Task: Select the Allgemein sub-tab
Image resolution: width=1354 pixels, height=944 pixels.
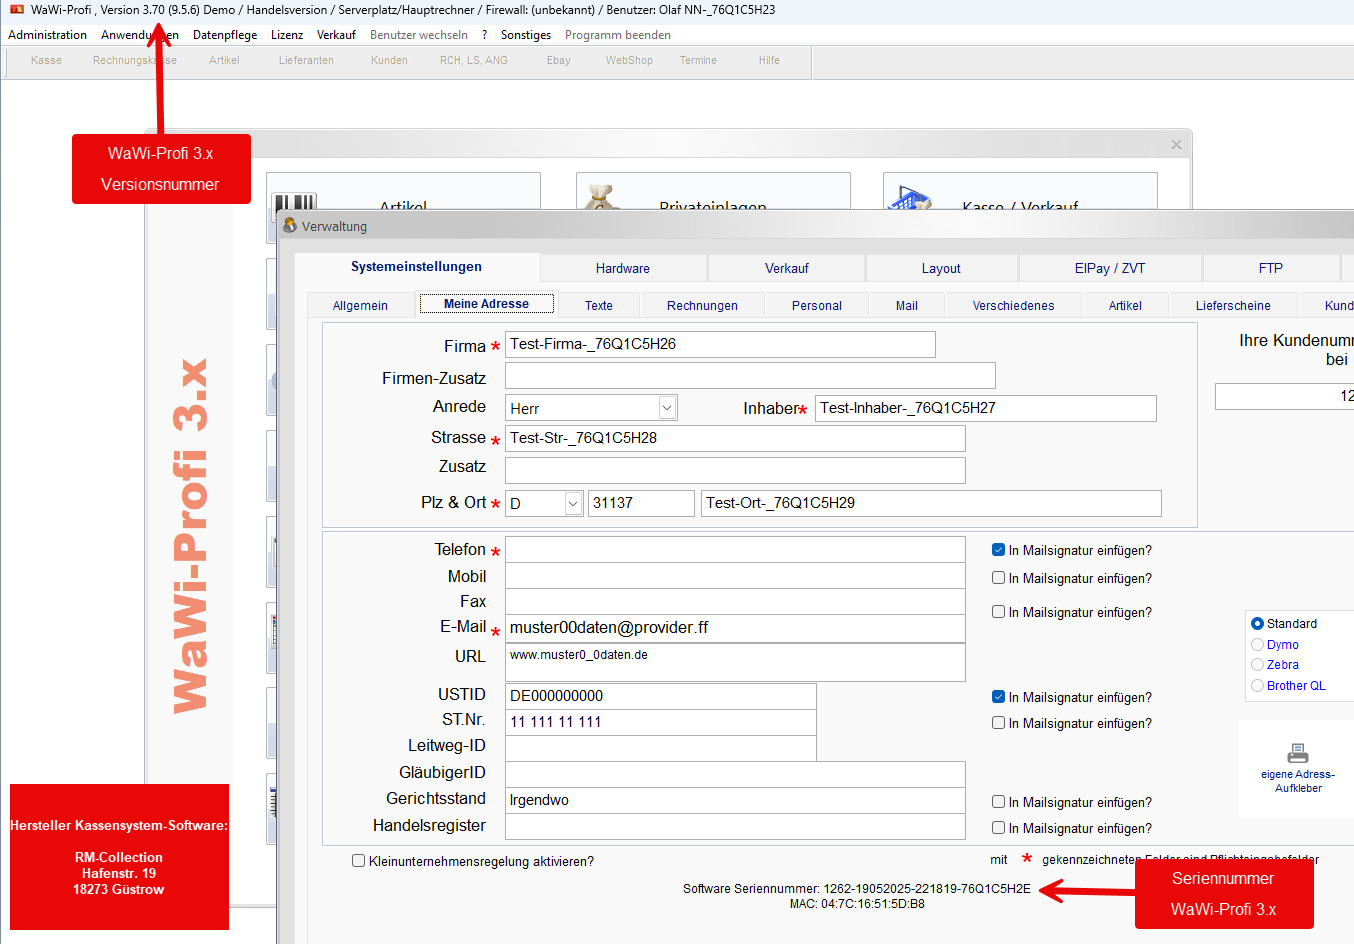Action: (360, 306)
